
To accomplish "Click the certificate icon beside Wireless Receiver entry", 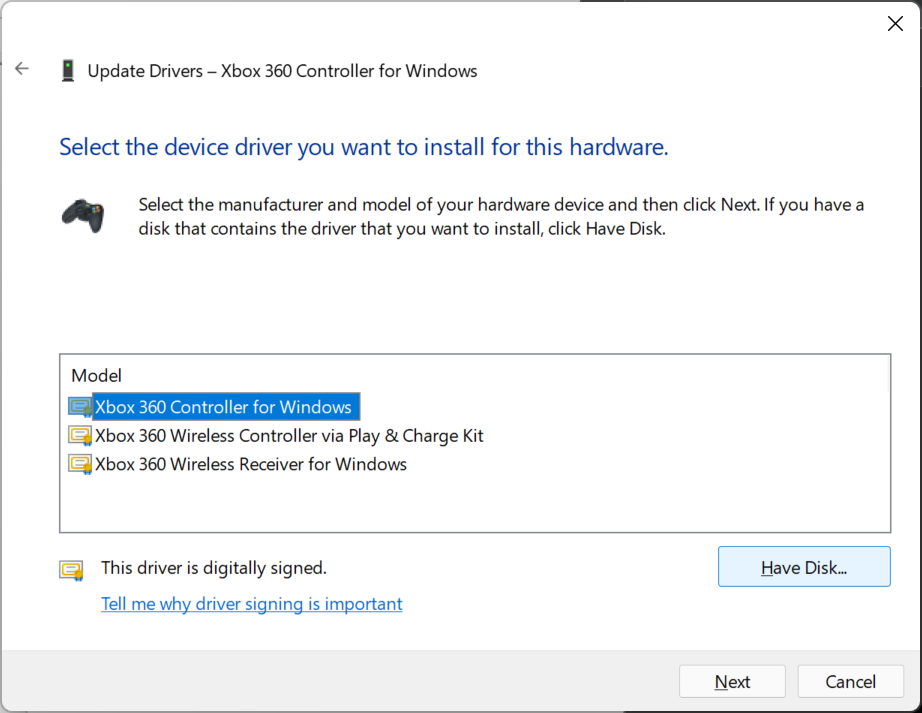I will coord(80,464).
